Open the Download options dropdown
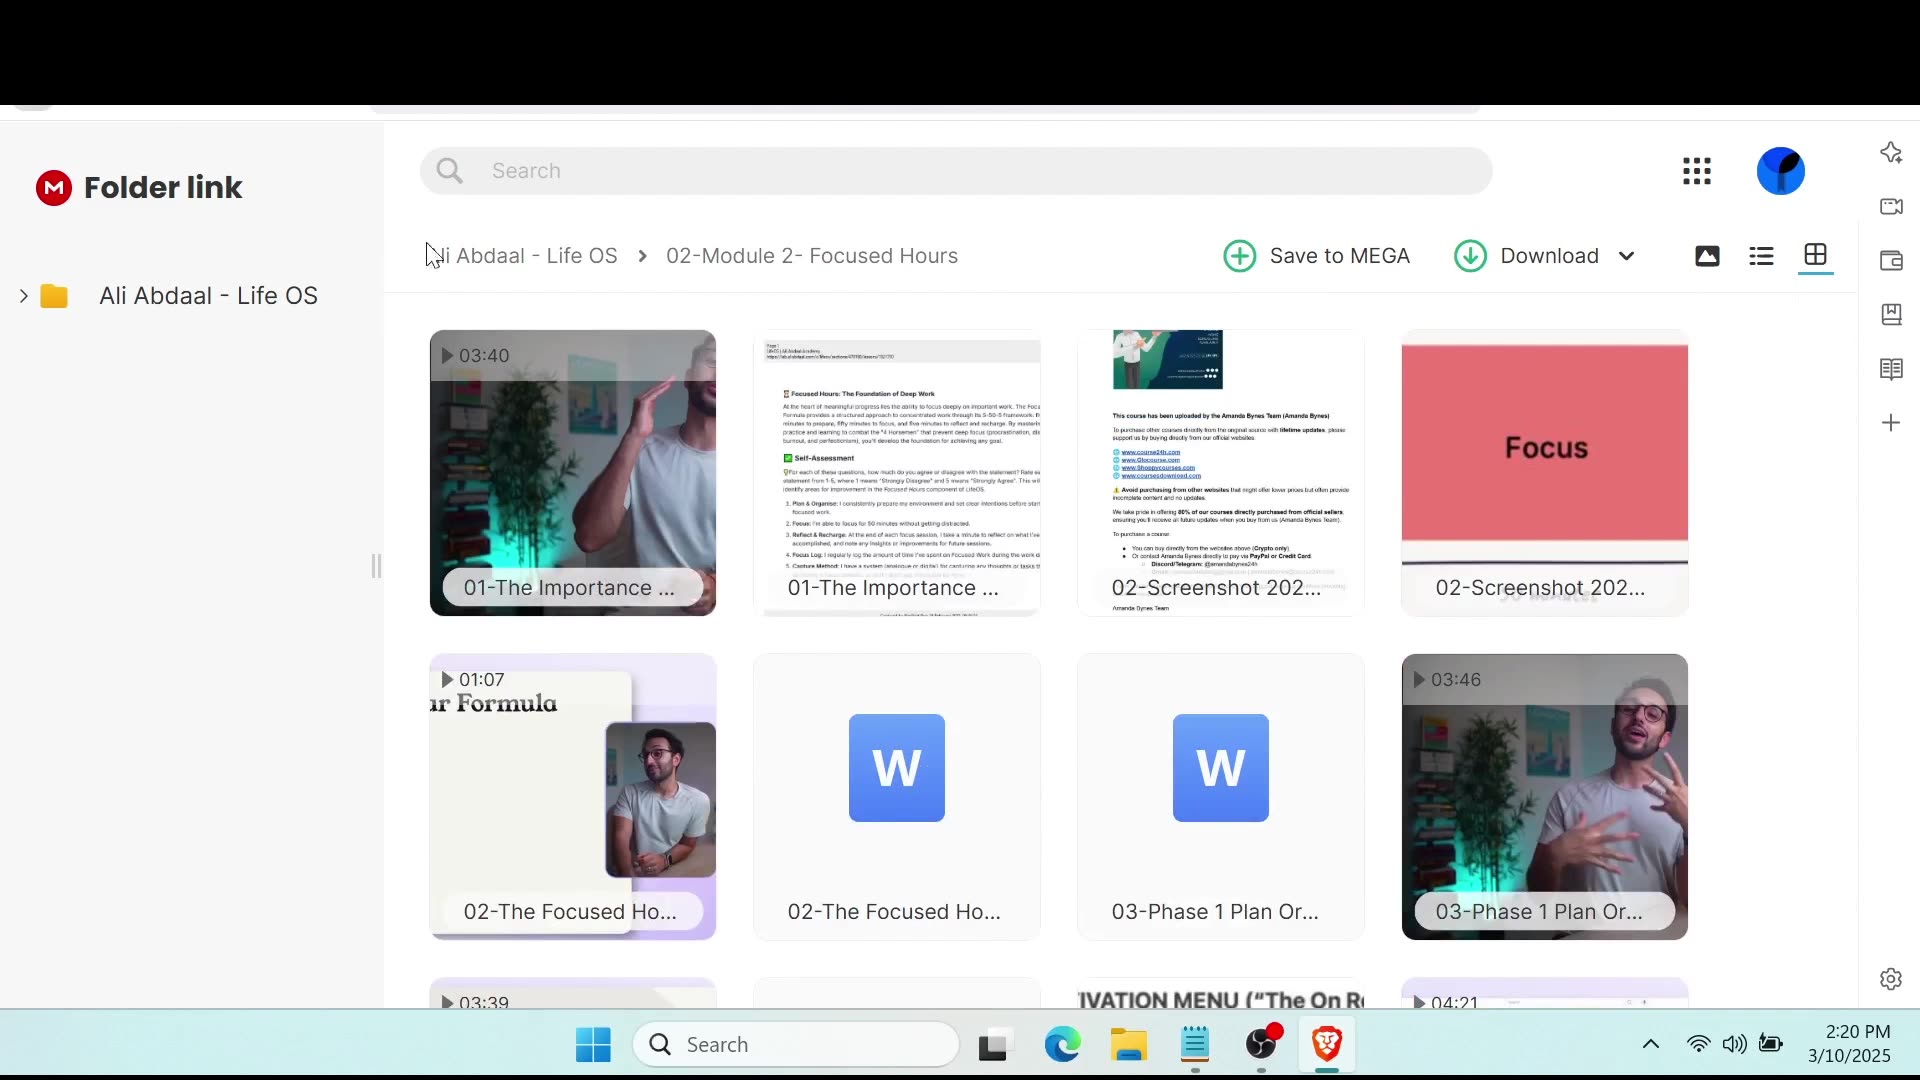This screenshot has height=1080, width=1920. click(1628, 256)
